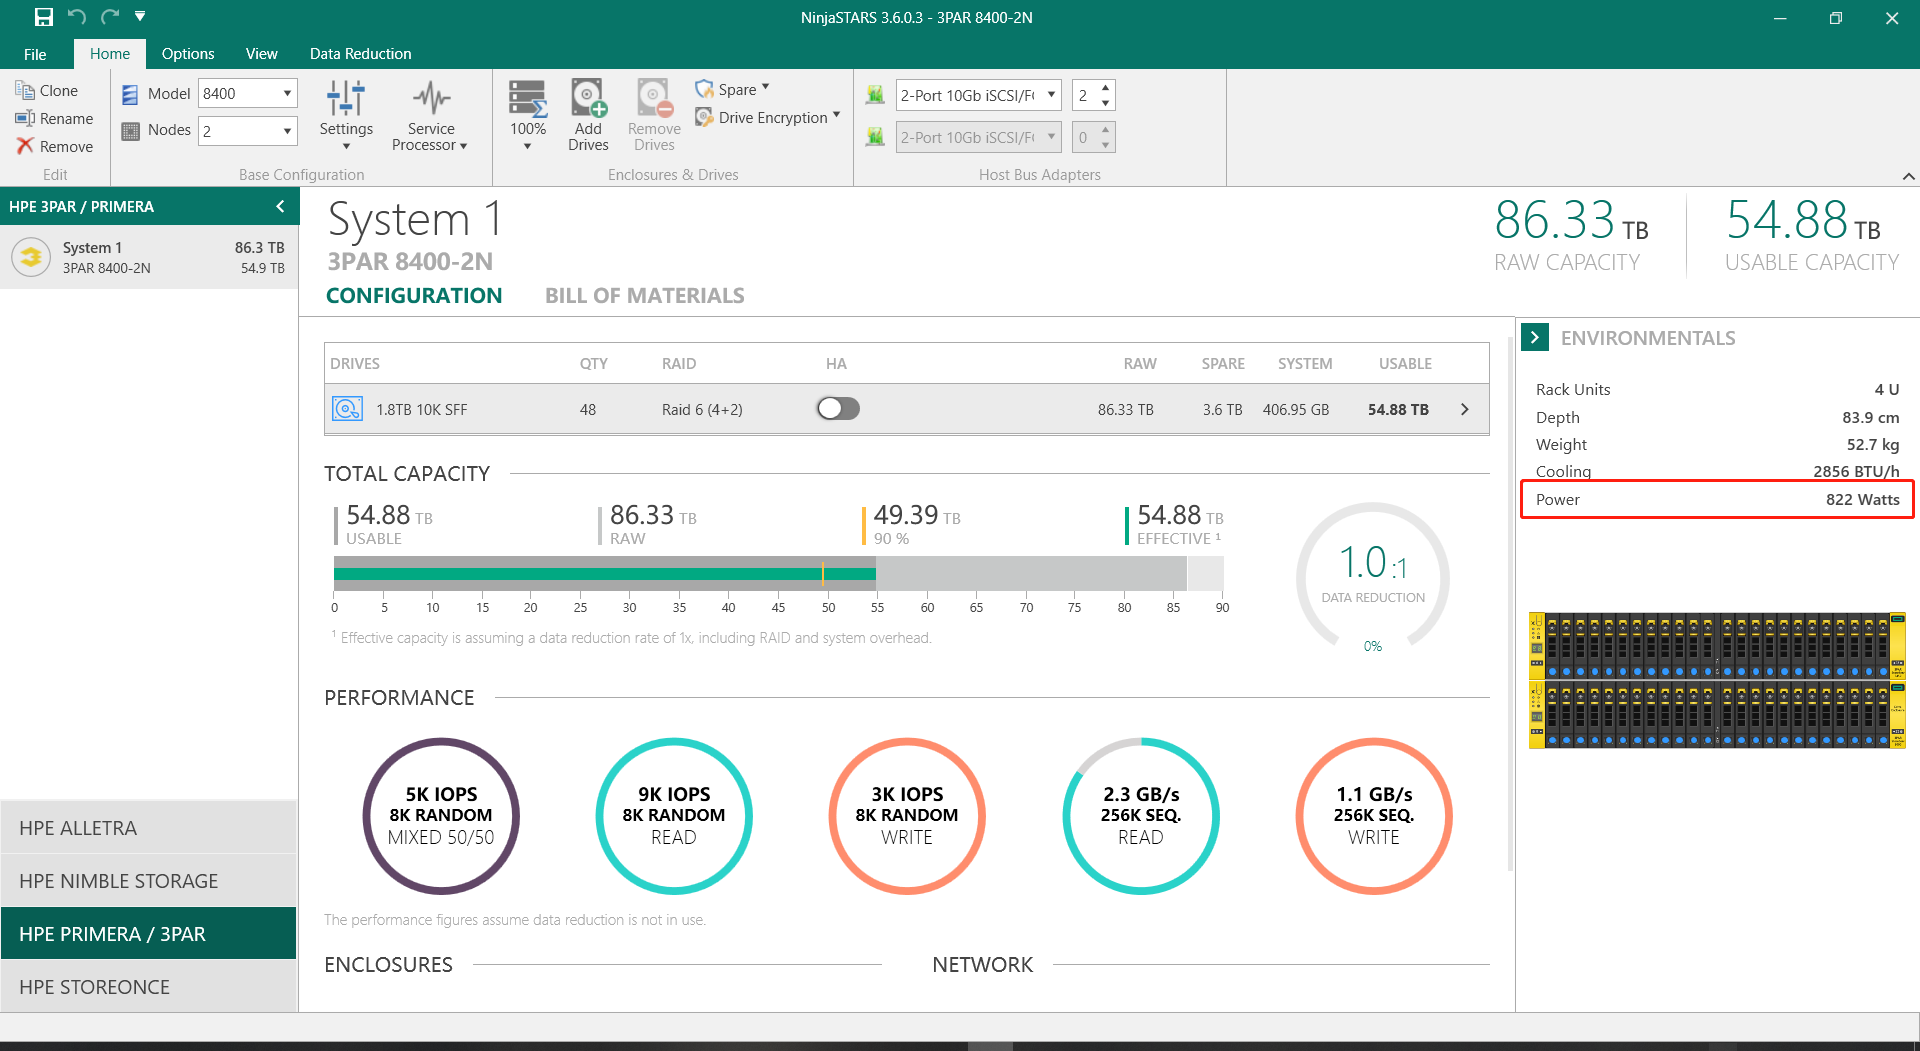Click the Save icon in title bar
1920x1051 pixels.
(43, 17)
